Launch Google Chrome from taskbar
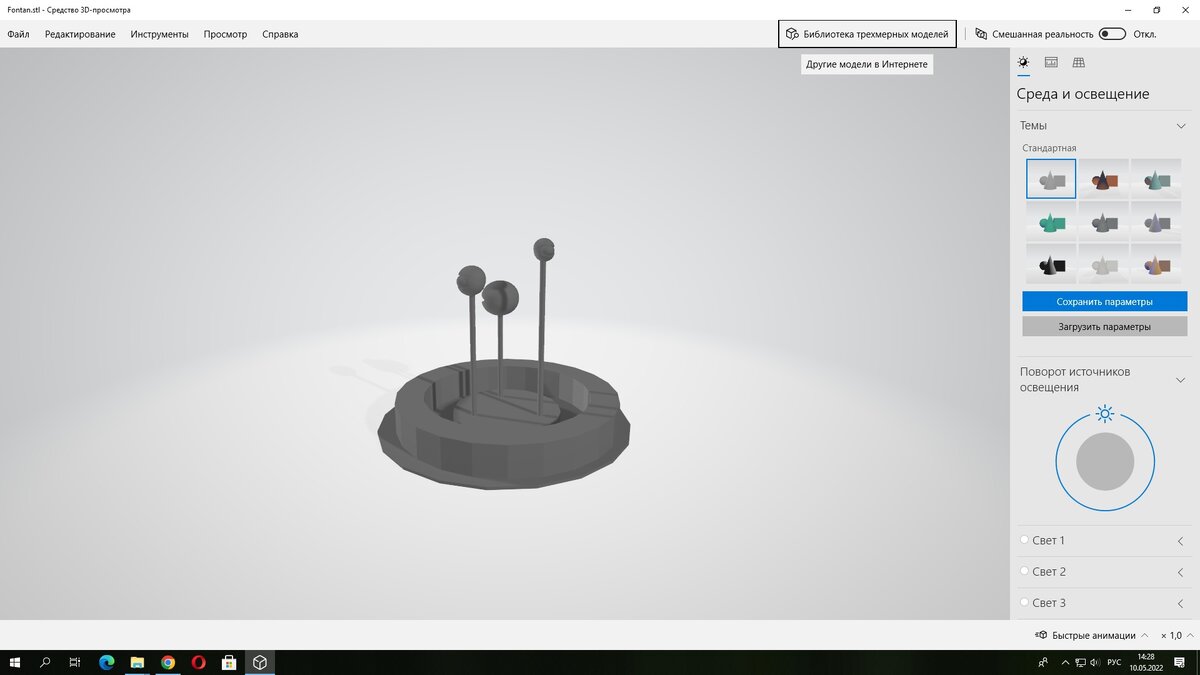This screenshot has height=675, width=1200. pos(168,662)
